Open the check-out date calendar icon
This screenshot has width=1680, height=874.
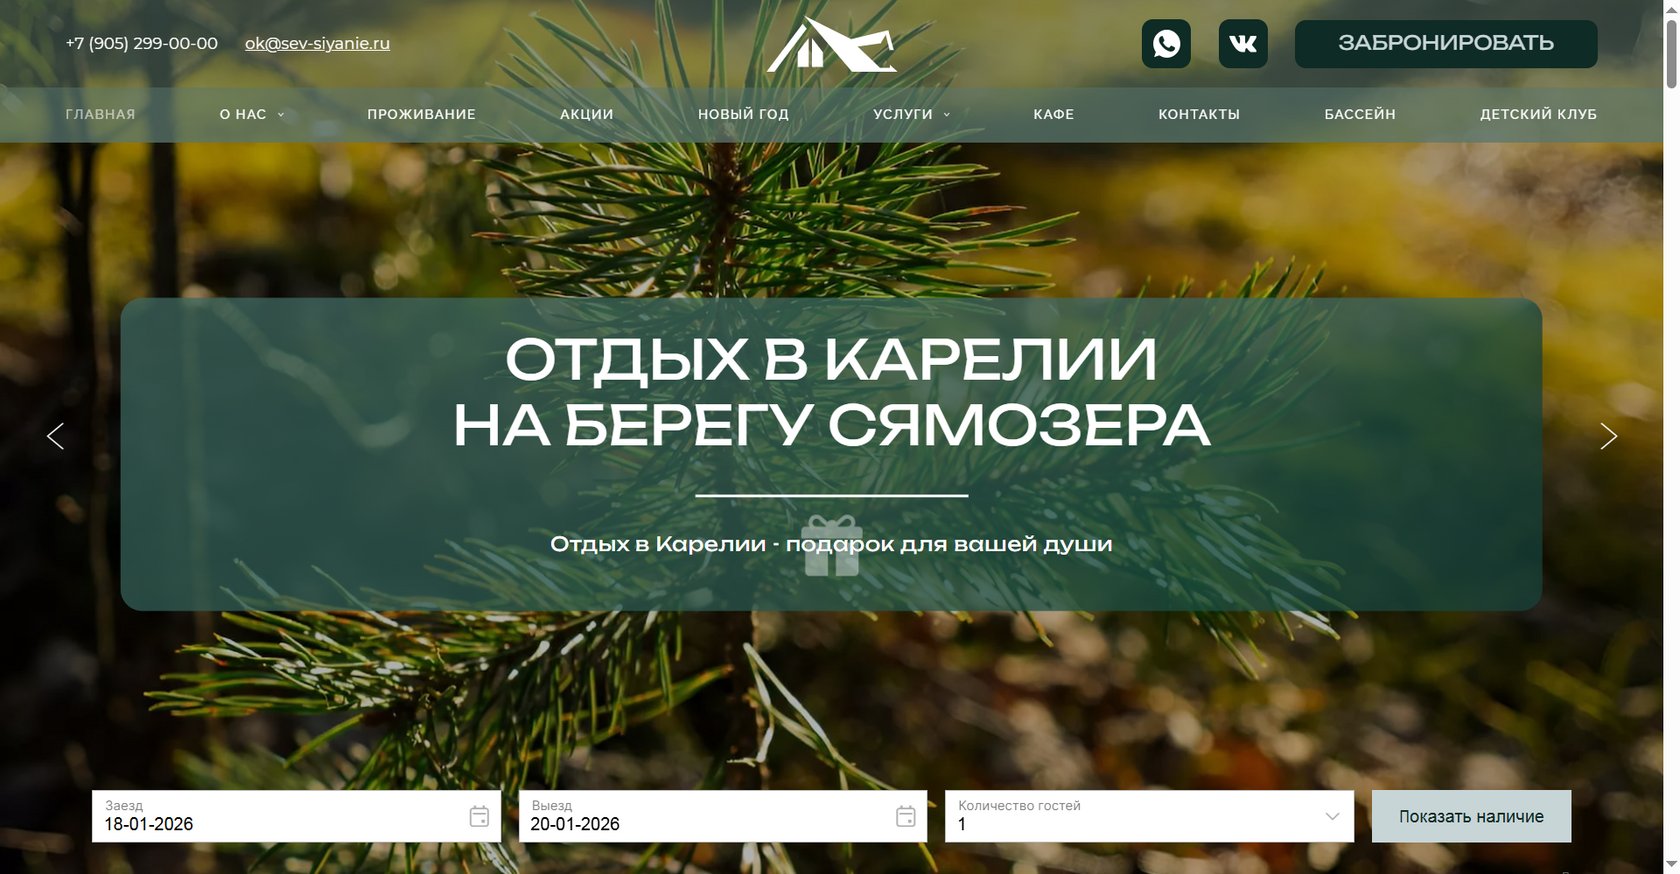pos(906,816)
